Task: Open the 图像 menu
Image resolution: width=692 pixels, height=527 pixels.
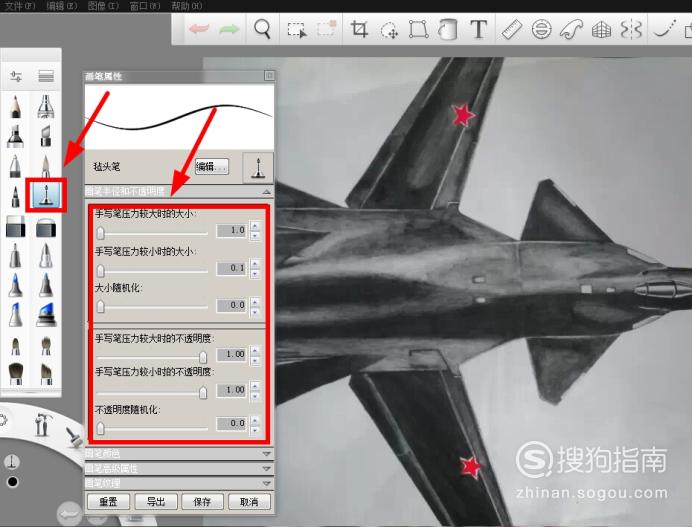Action: click(x=103, y=6)
